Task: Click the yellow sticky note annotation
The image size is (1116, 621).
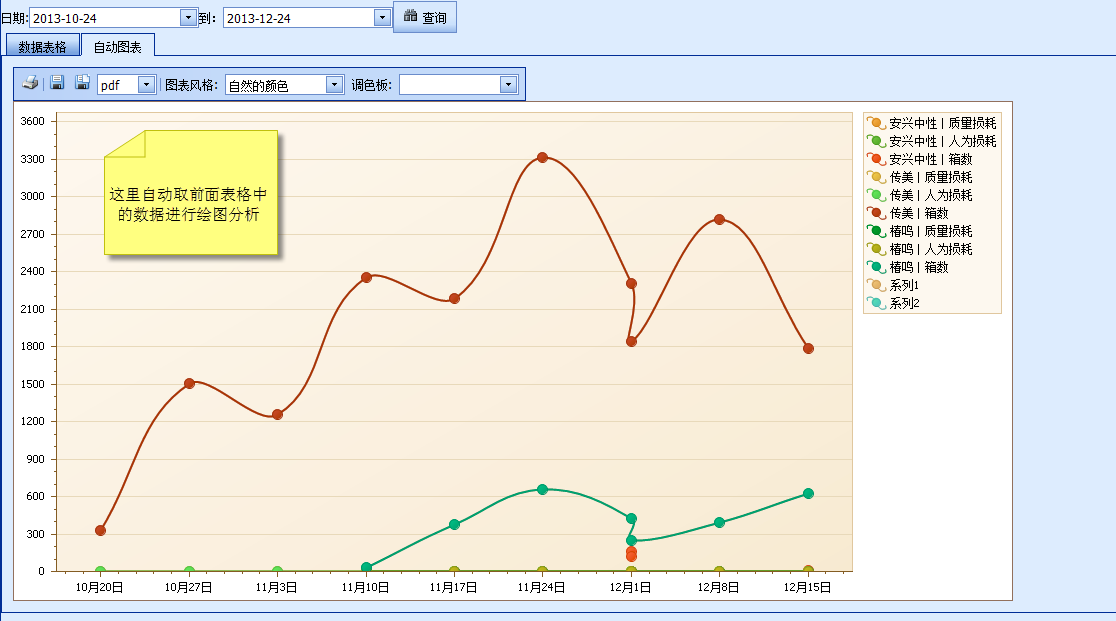Action: 191,192
